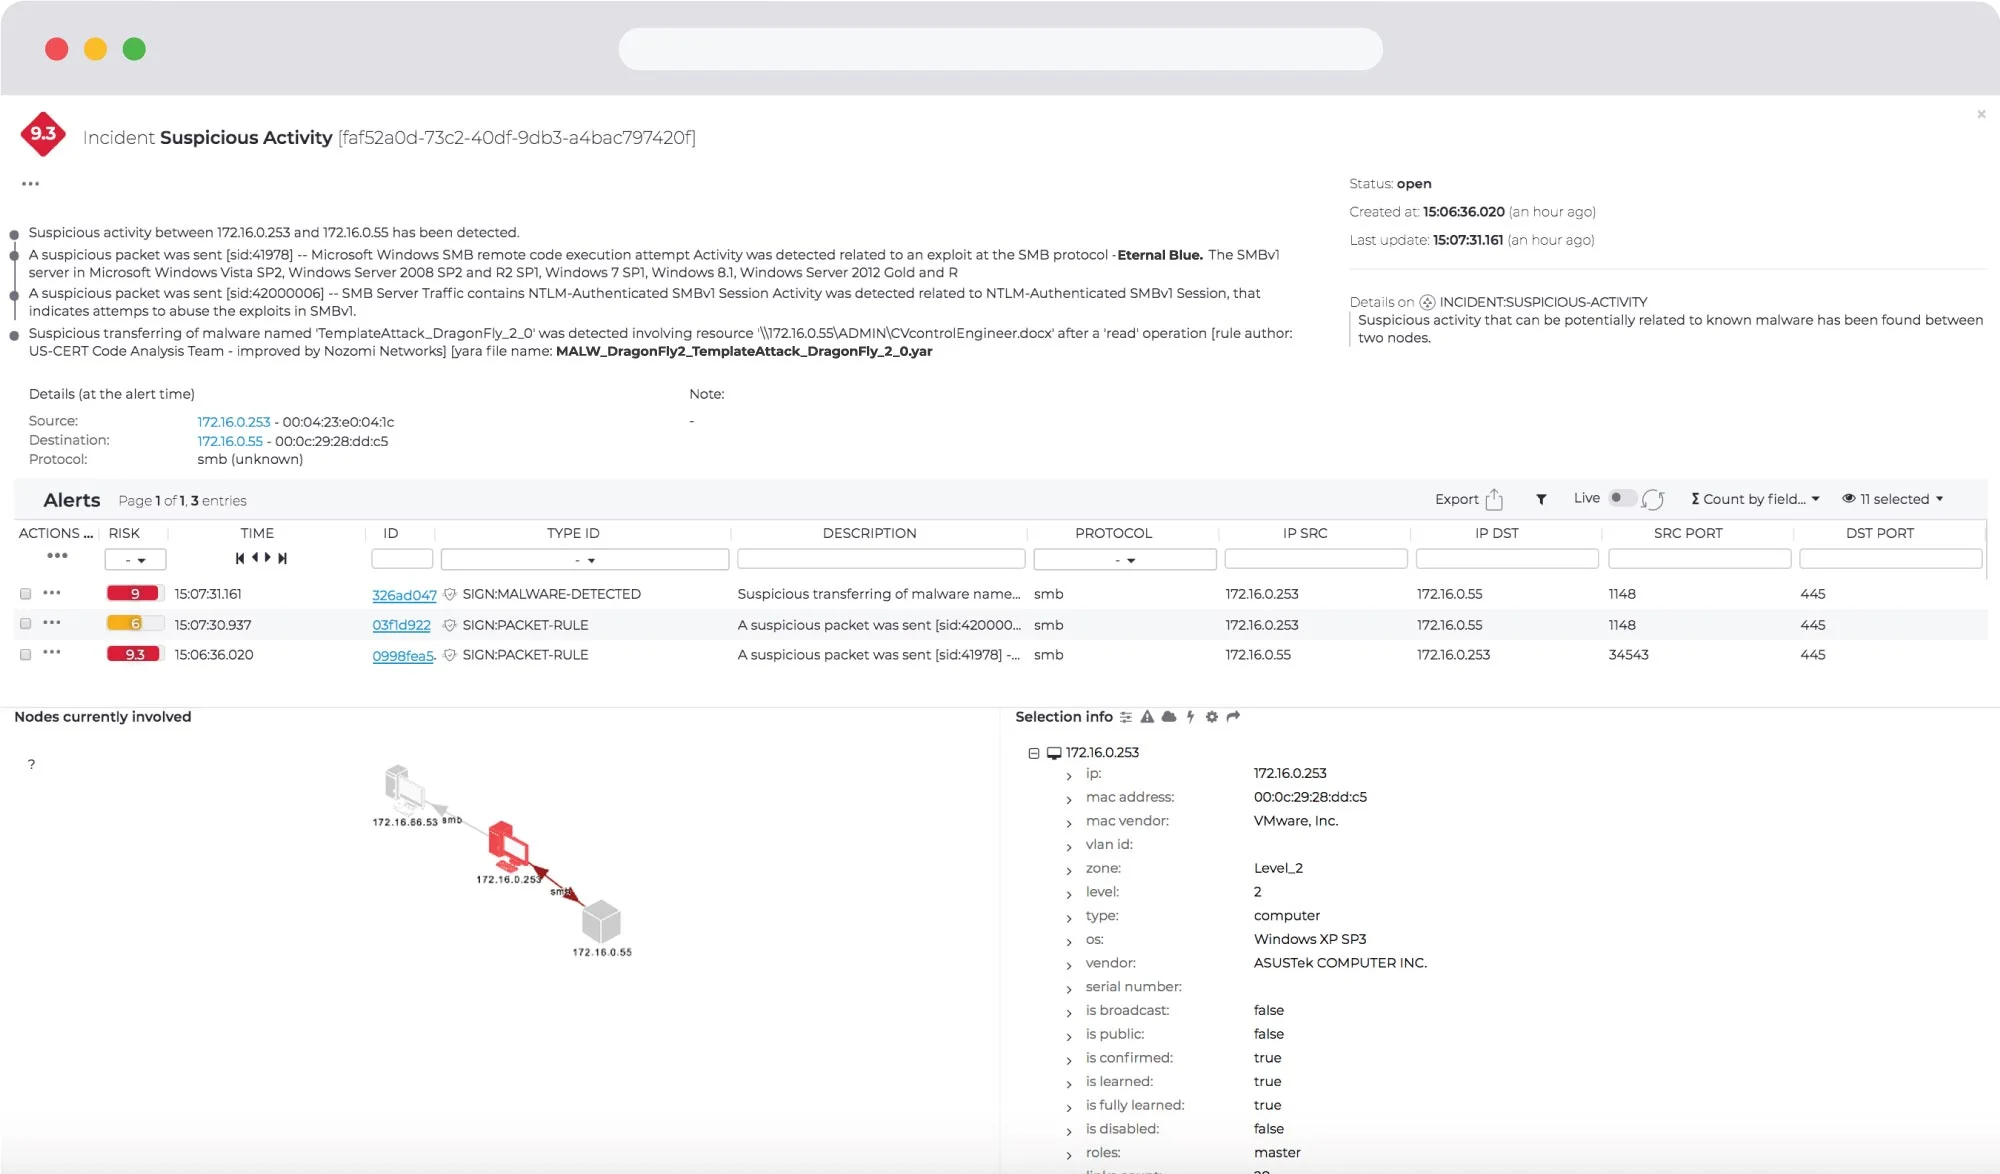This screenshot has height=1174, width=2000.
Task: Select the checkbox for alert 0998fea5
Action: [x=26, y=655]
